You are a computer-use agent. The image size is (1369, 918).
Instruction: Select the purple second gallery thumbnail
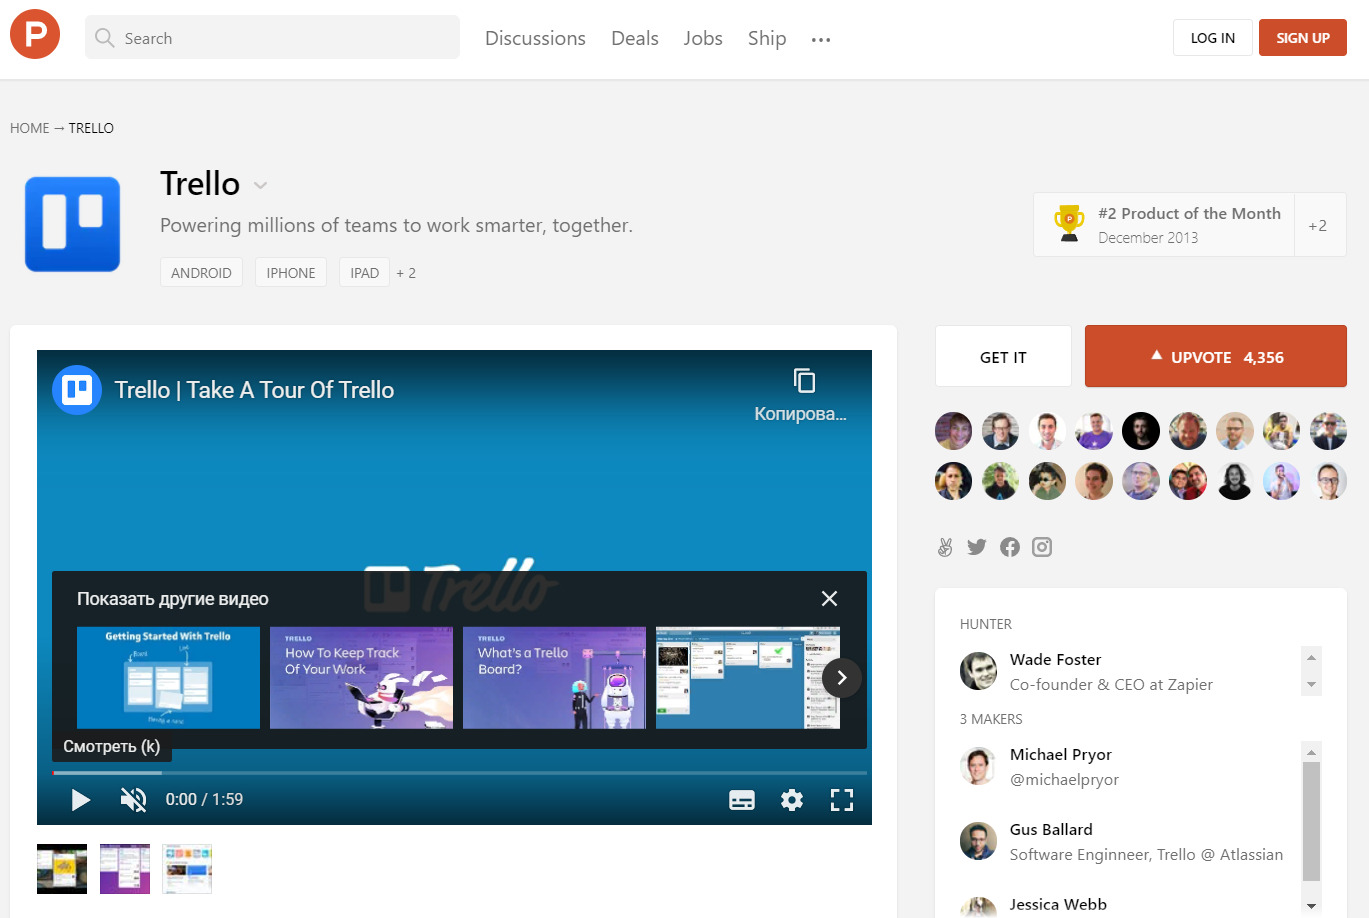pos(125,869)
